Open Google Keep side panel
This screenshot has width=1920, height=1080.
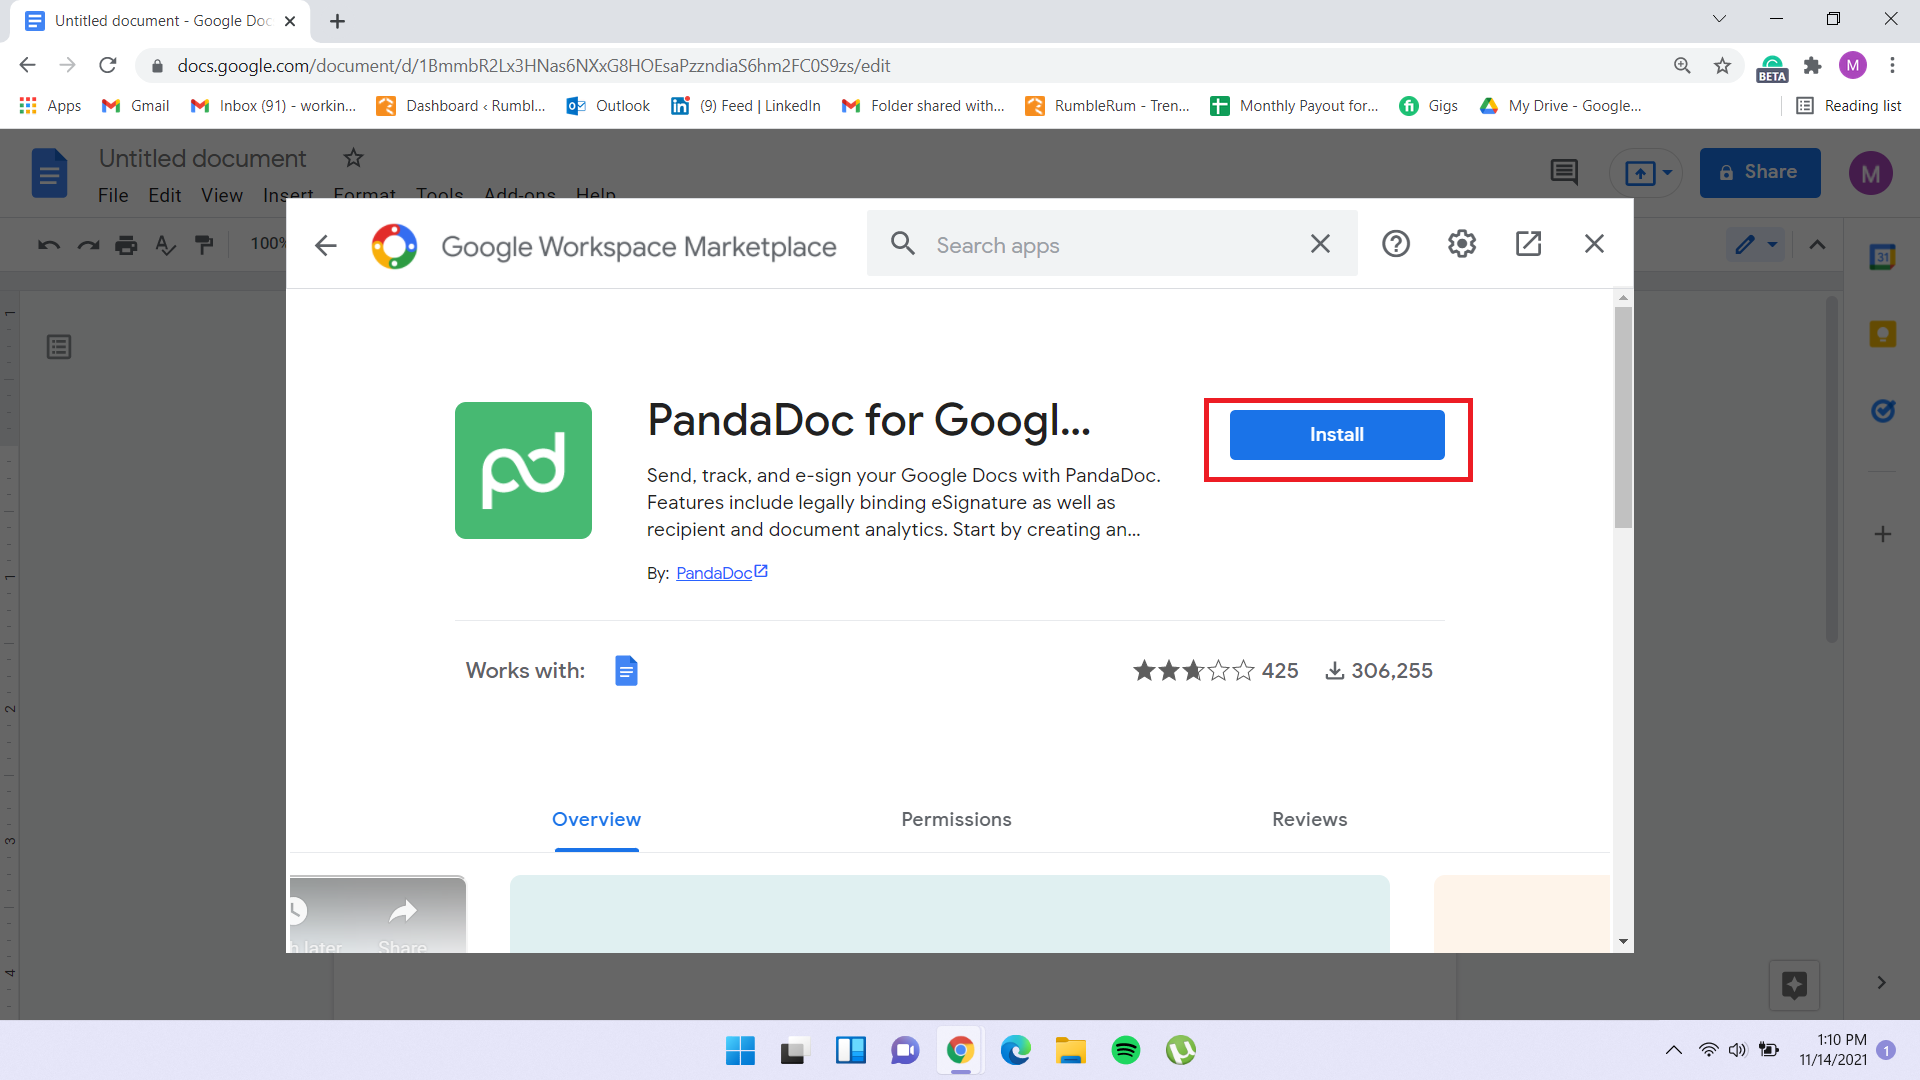(x=1882, y=334)
